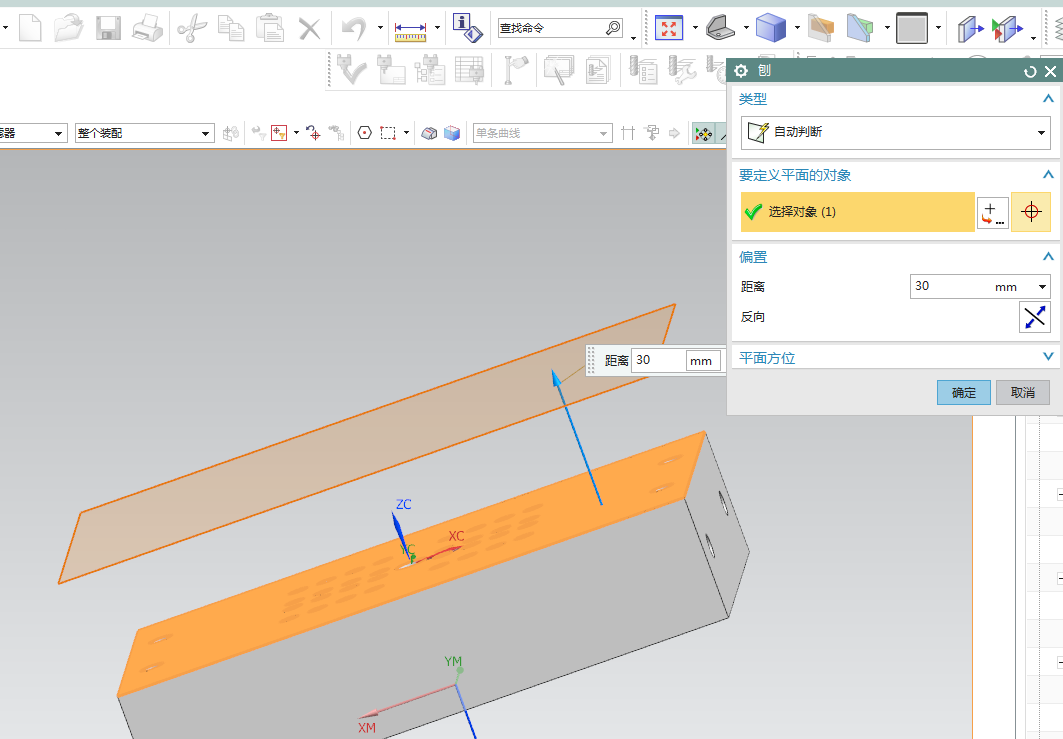Collapse the 偏置 section
The height and width of the screenshot is (739, 1063).
coord(1048,256)
